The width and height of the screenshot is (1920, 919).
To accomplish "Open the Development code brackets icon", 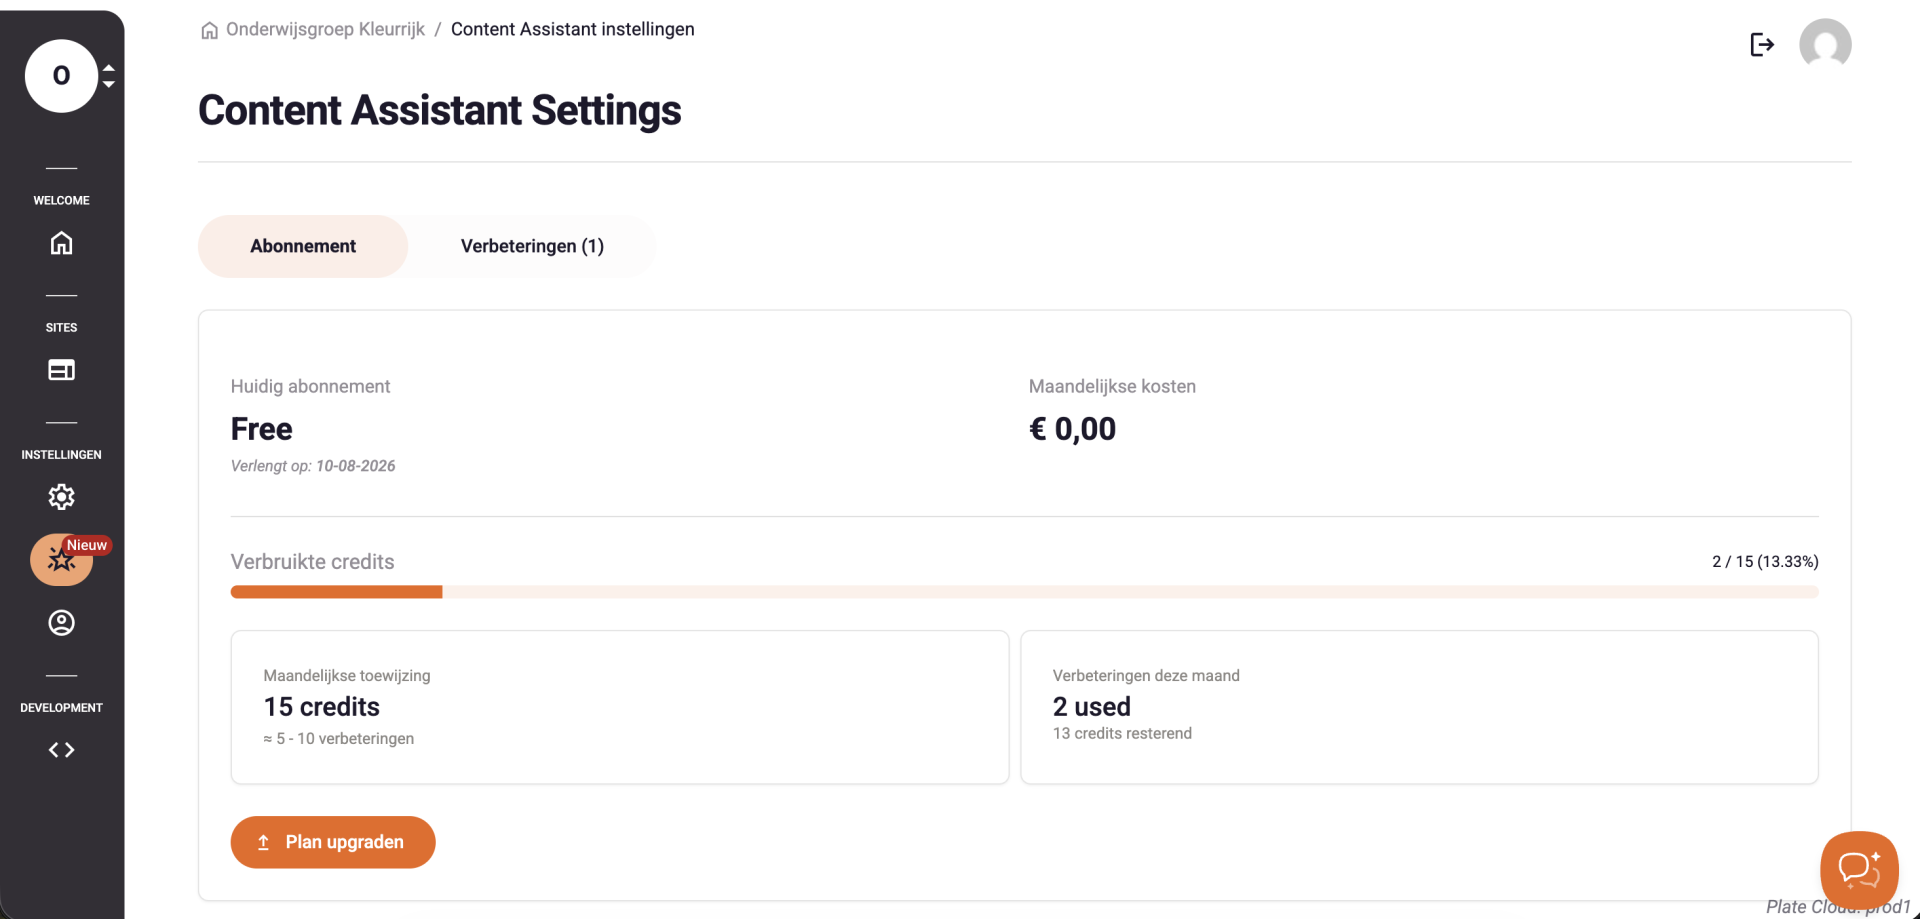I will (61, 750).
